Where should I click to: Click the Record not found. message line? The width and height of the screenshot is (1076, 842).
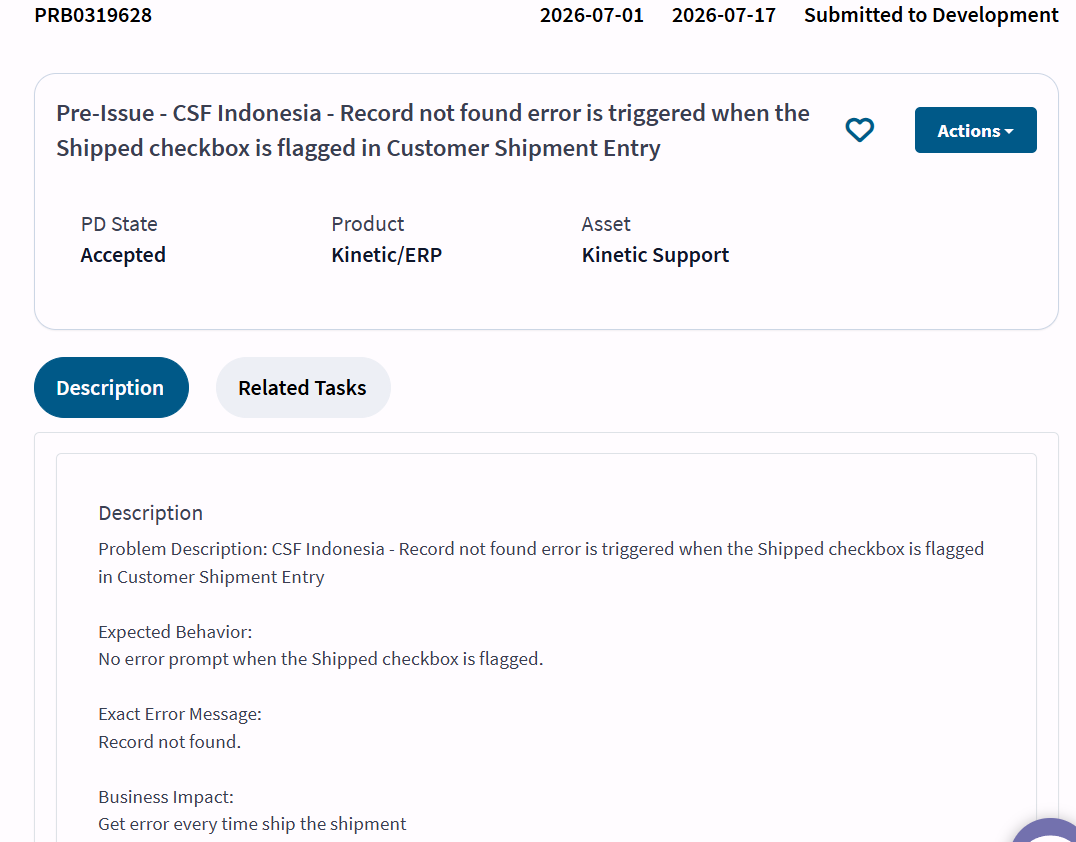coord(169,742)
